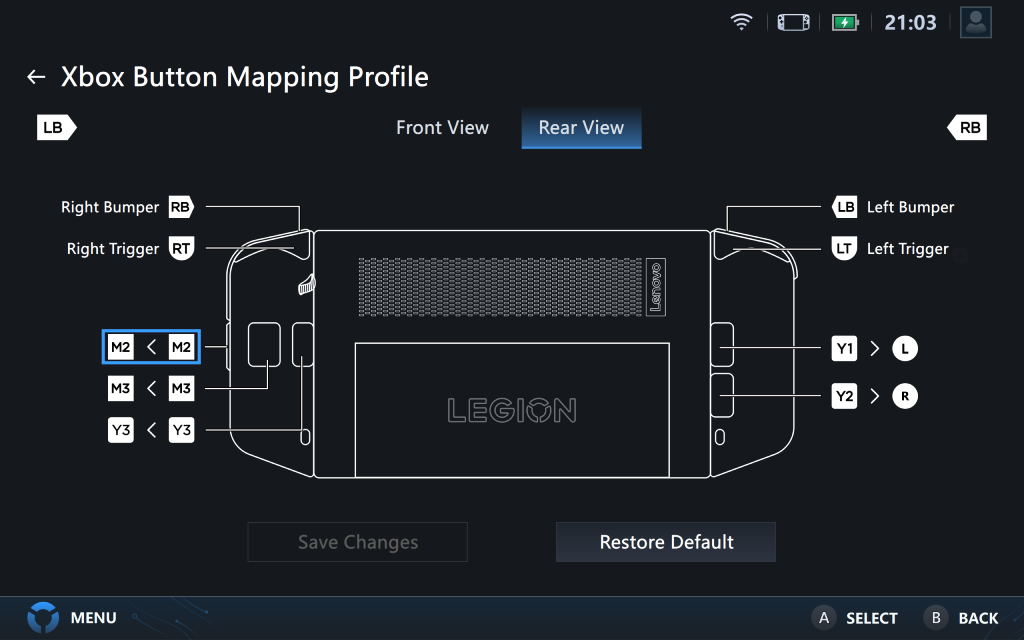
Task: Click the LT icon beside Left Trigger
Action: pyautogui.click(x=845, y=249)
